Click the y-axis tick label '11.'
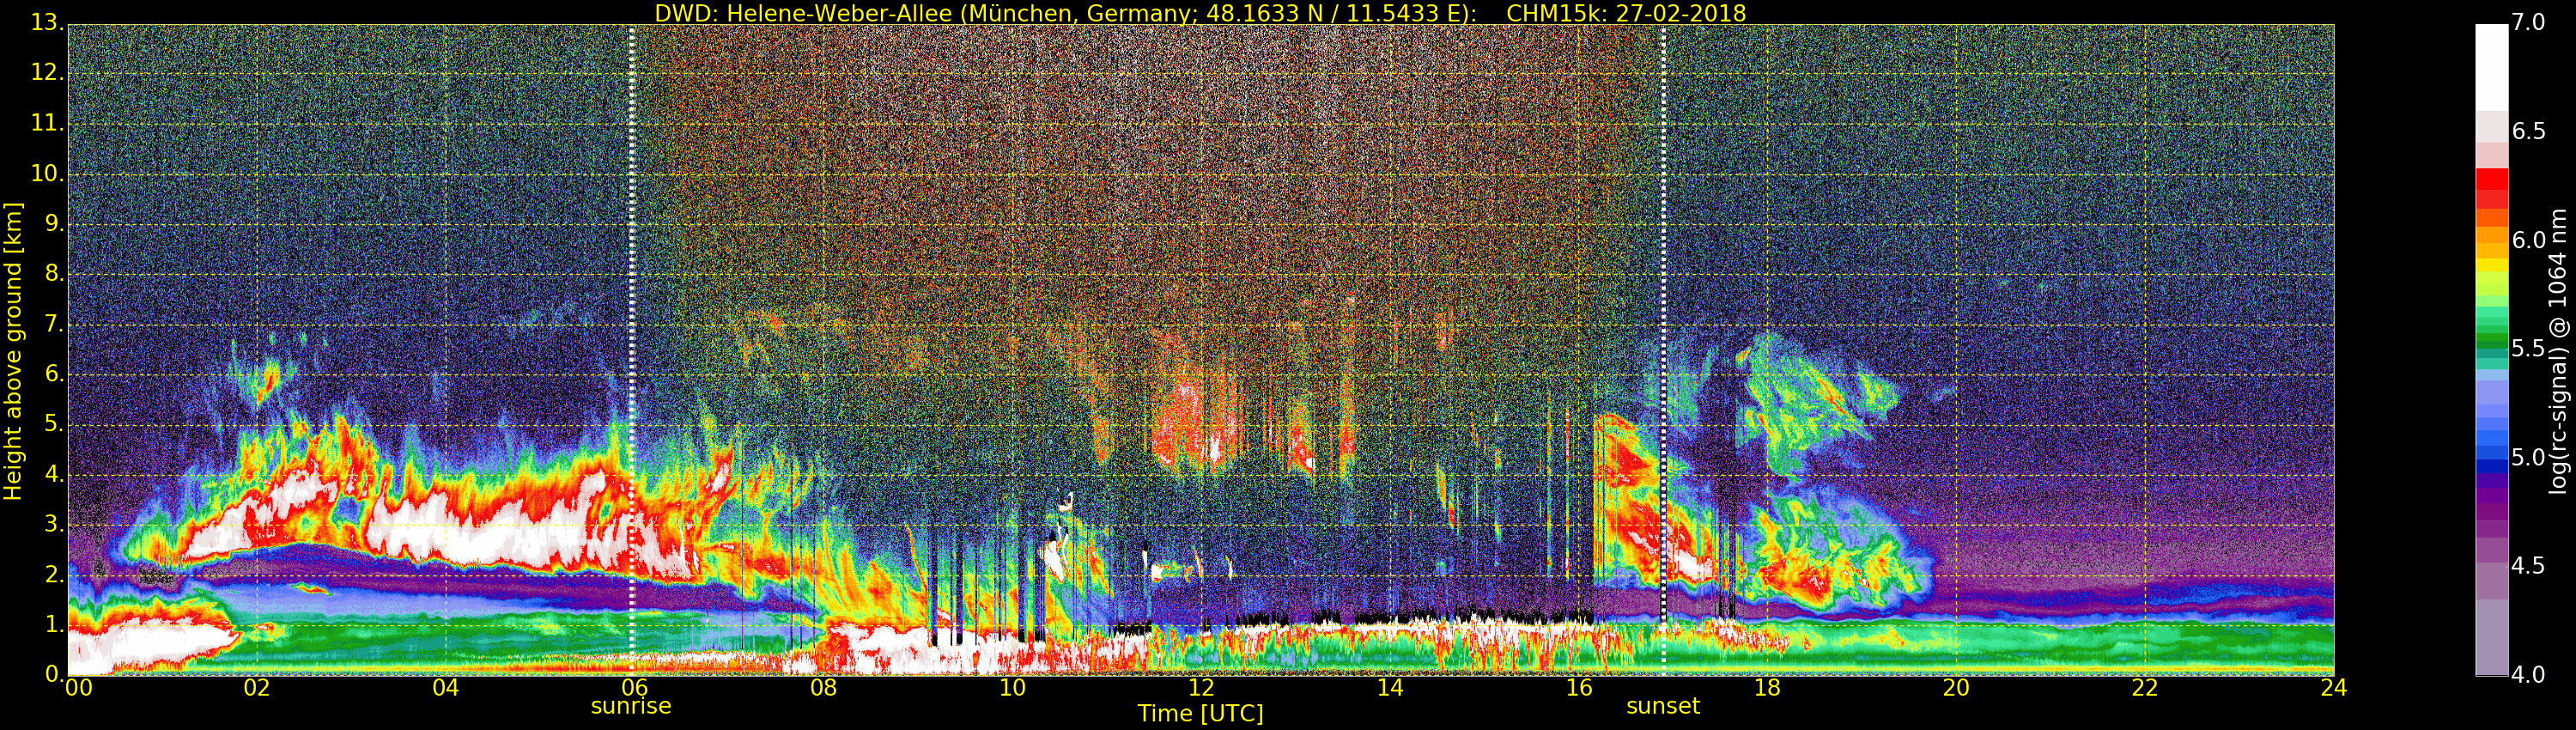 coord(48,123)
